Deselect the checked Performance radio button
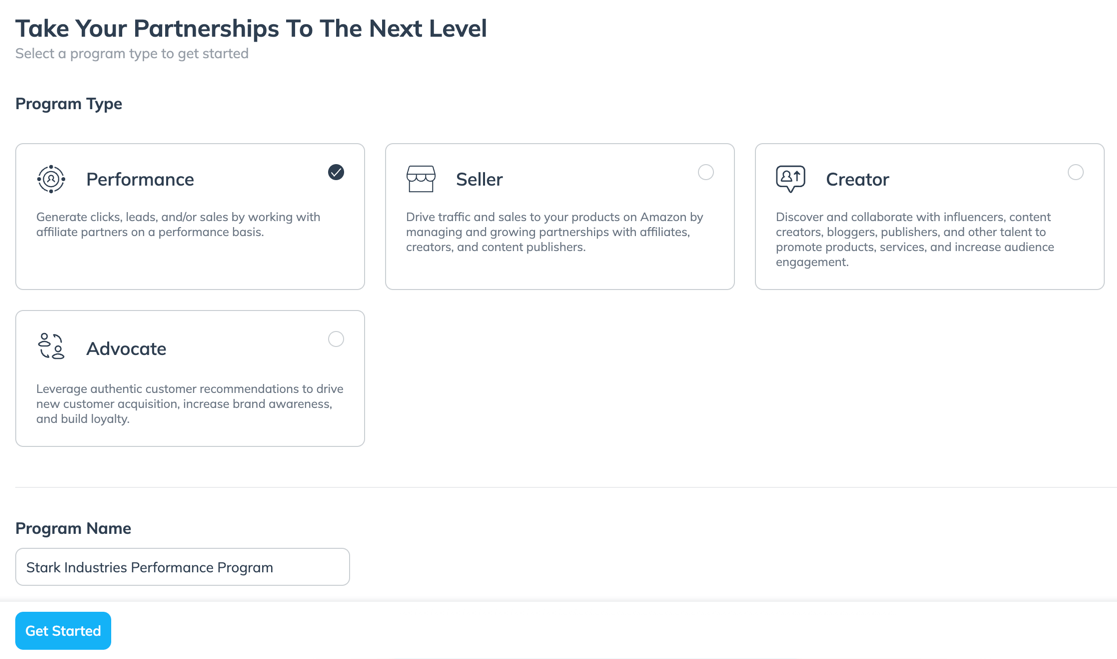The height and width of the screenshot is (659, 1117). [336, 172]
